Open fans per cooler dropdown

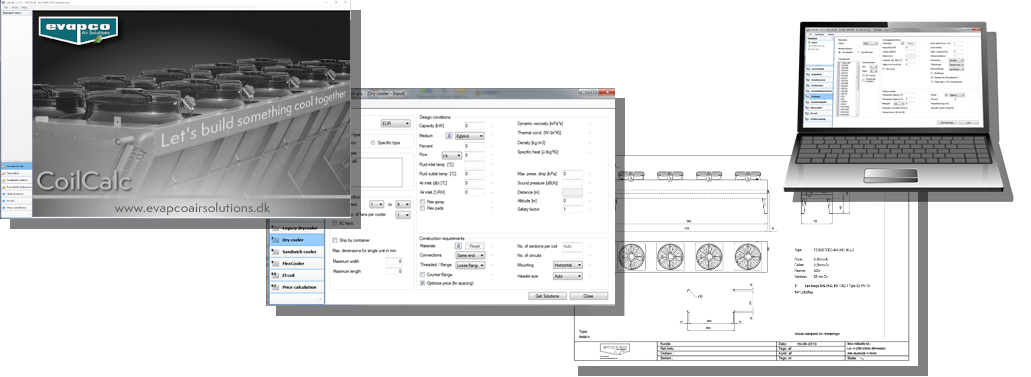403,214
